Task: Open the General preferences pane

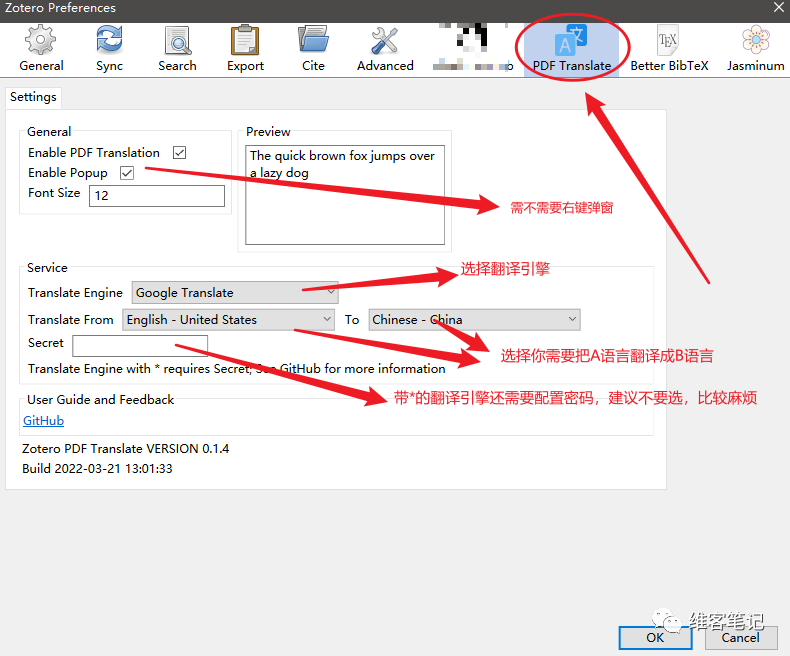Action: 41,50
